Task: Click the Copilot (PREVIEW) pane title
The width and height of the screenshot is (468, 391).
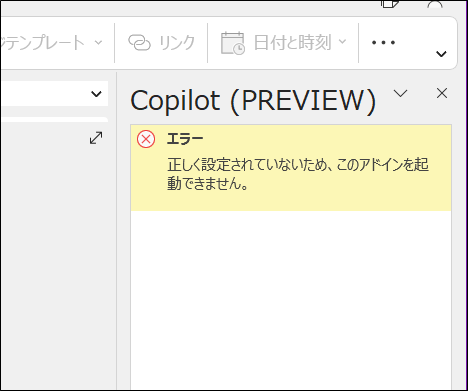Action: (253, 100)
